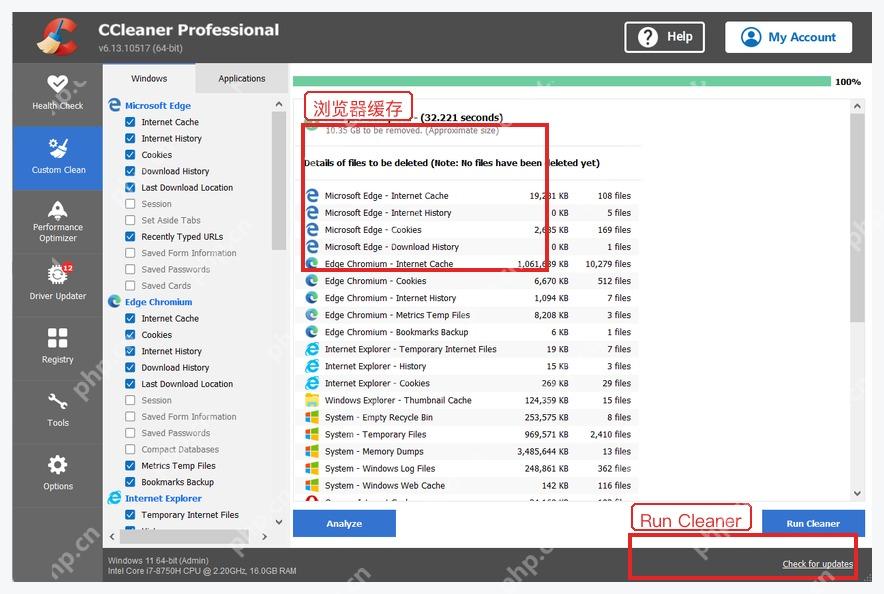This screenshot has height=594, width=884.
Task: Click icon of Microsoft Edge - Cookies result row
Action: pyautogui.click(x=312, y=229)
